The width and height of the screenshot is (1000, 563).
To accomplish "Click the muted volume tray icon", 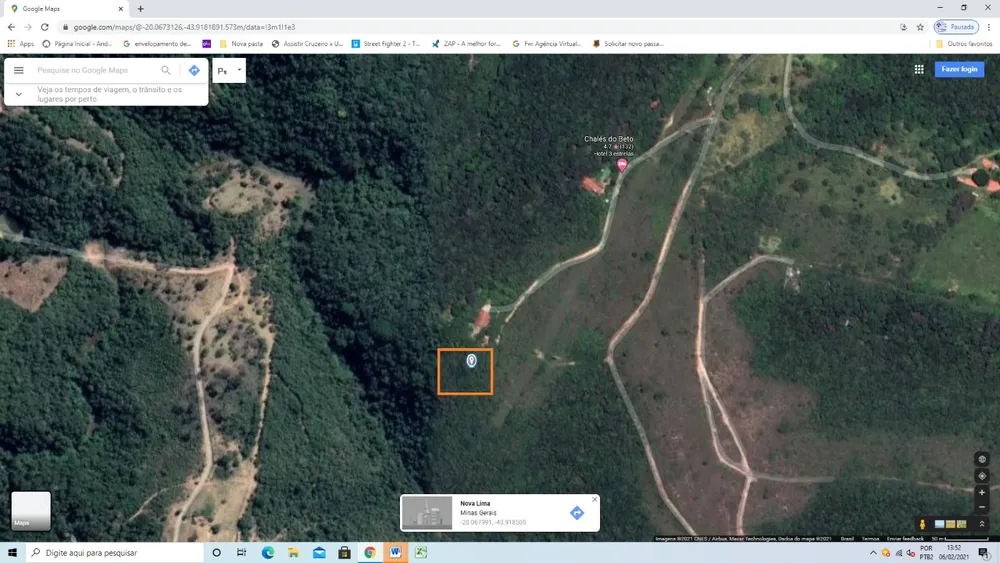I will 910,553.
